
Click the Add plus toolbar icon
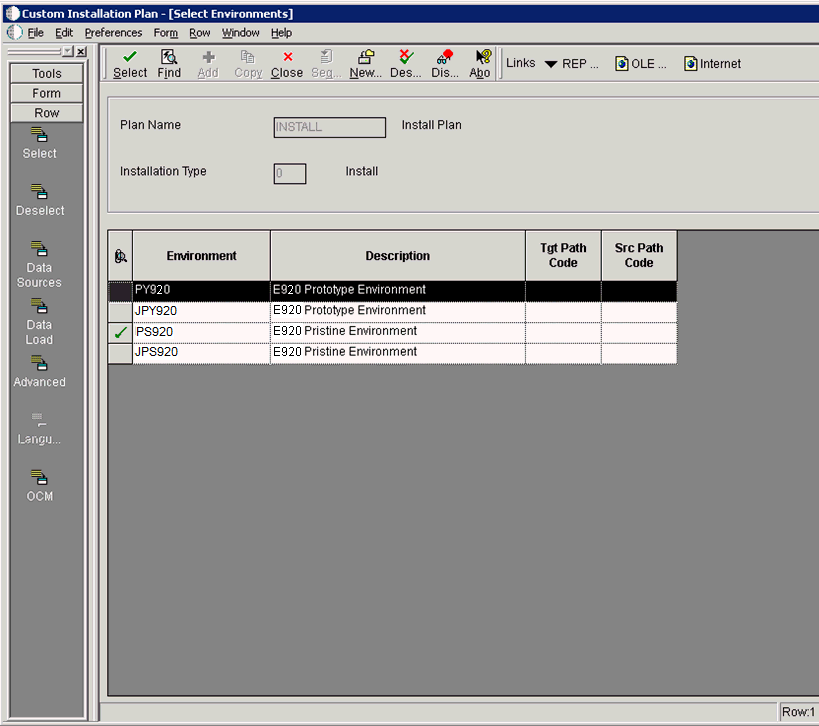point(208,57)
